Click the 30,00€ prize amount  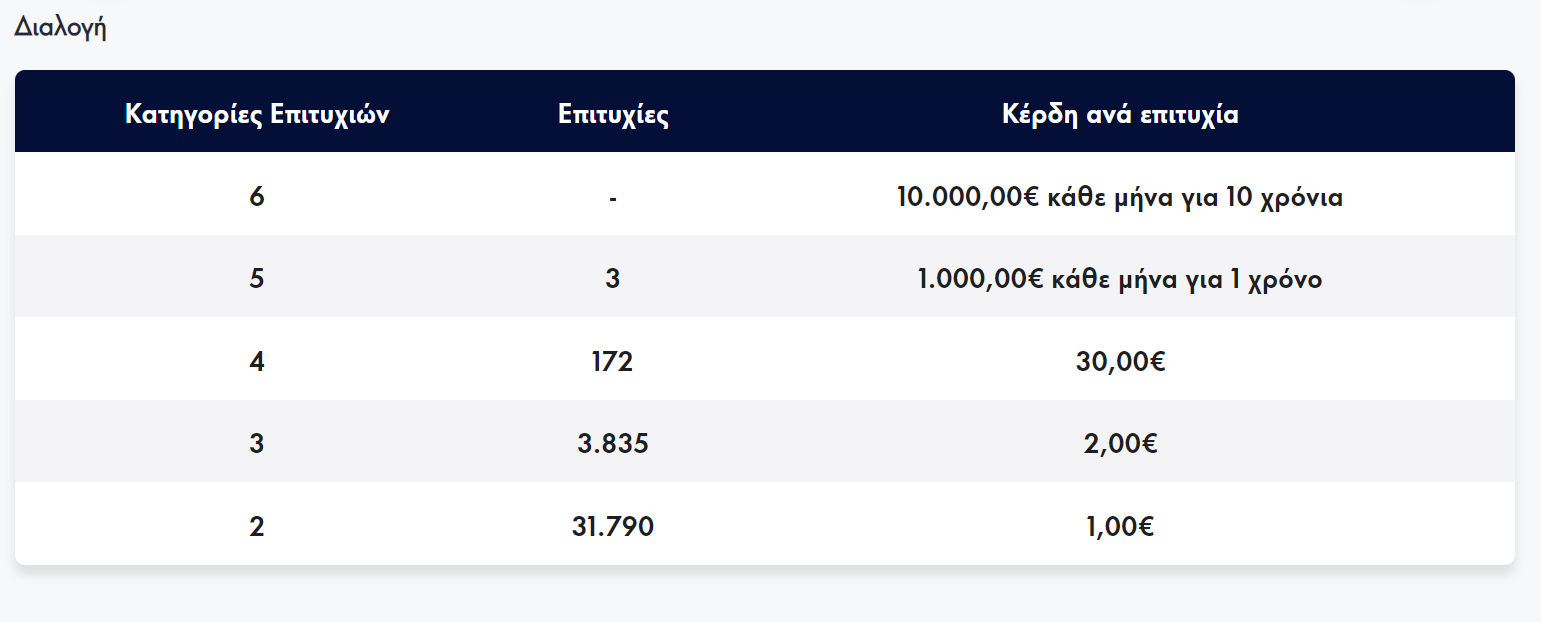tap(1120, 361)
